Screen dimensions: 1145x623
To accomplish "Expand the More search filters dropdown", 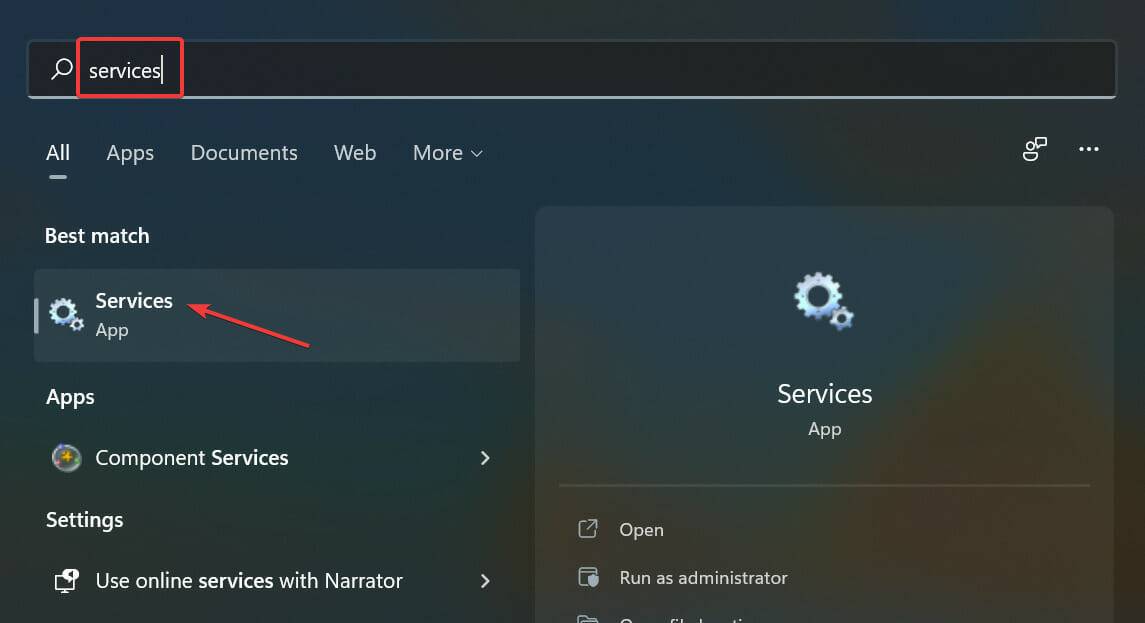I will click(447, 152).
